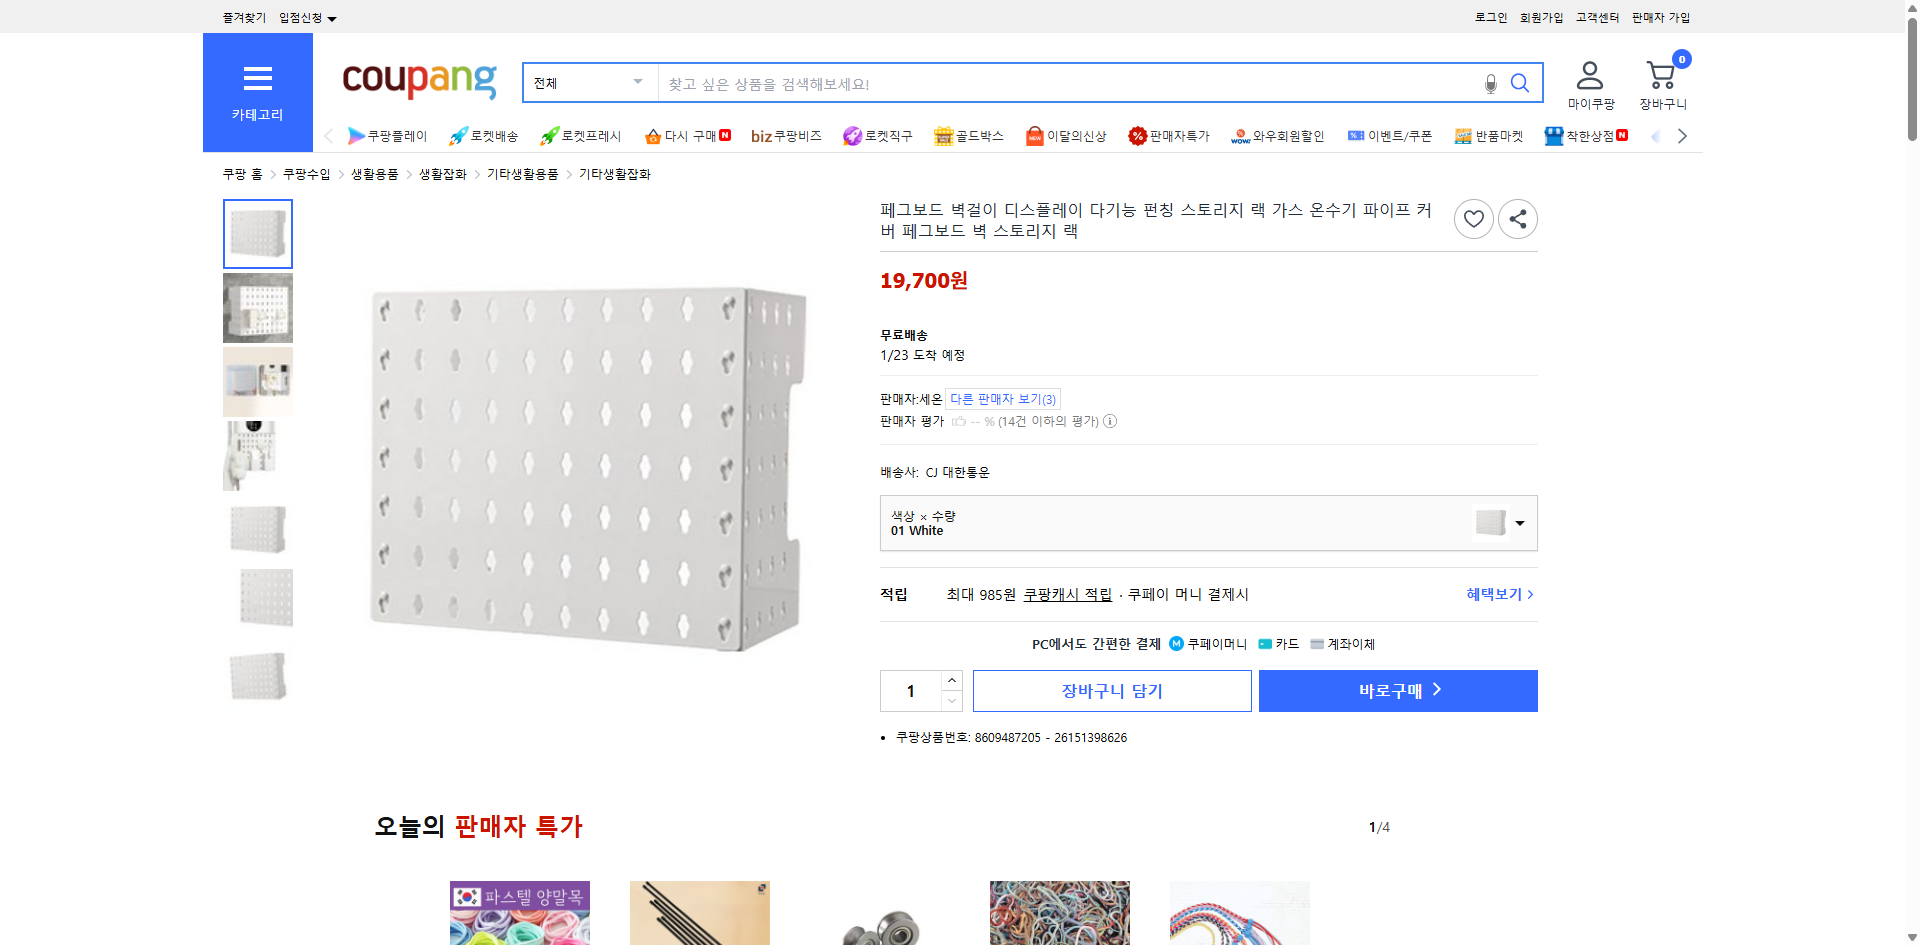This screenshot has width=1920, height=945.
Task: Click the white swatch in the option selector
Action: click(x=1490, y=522)
